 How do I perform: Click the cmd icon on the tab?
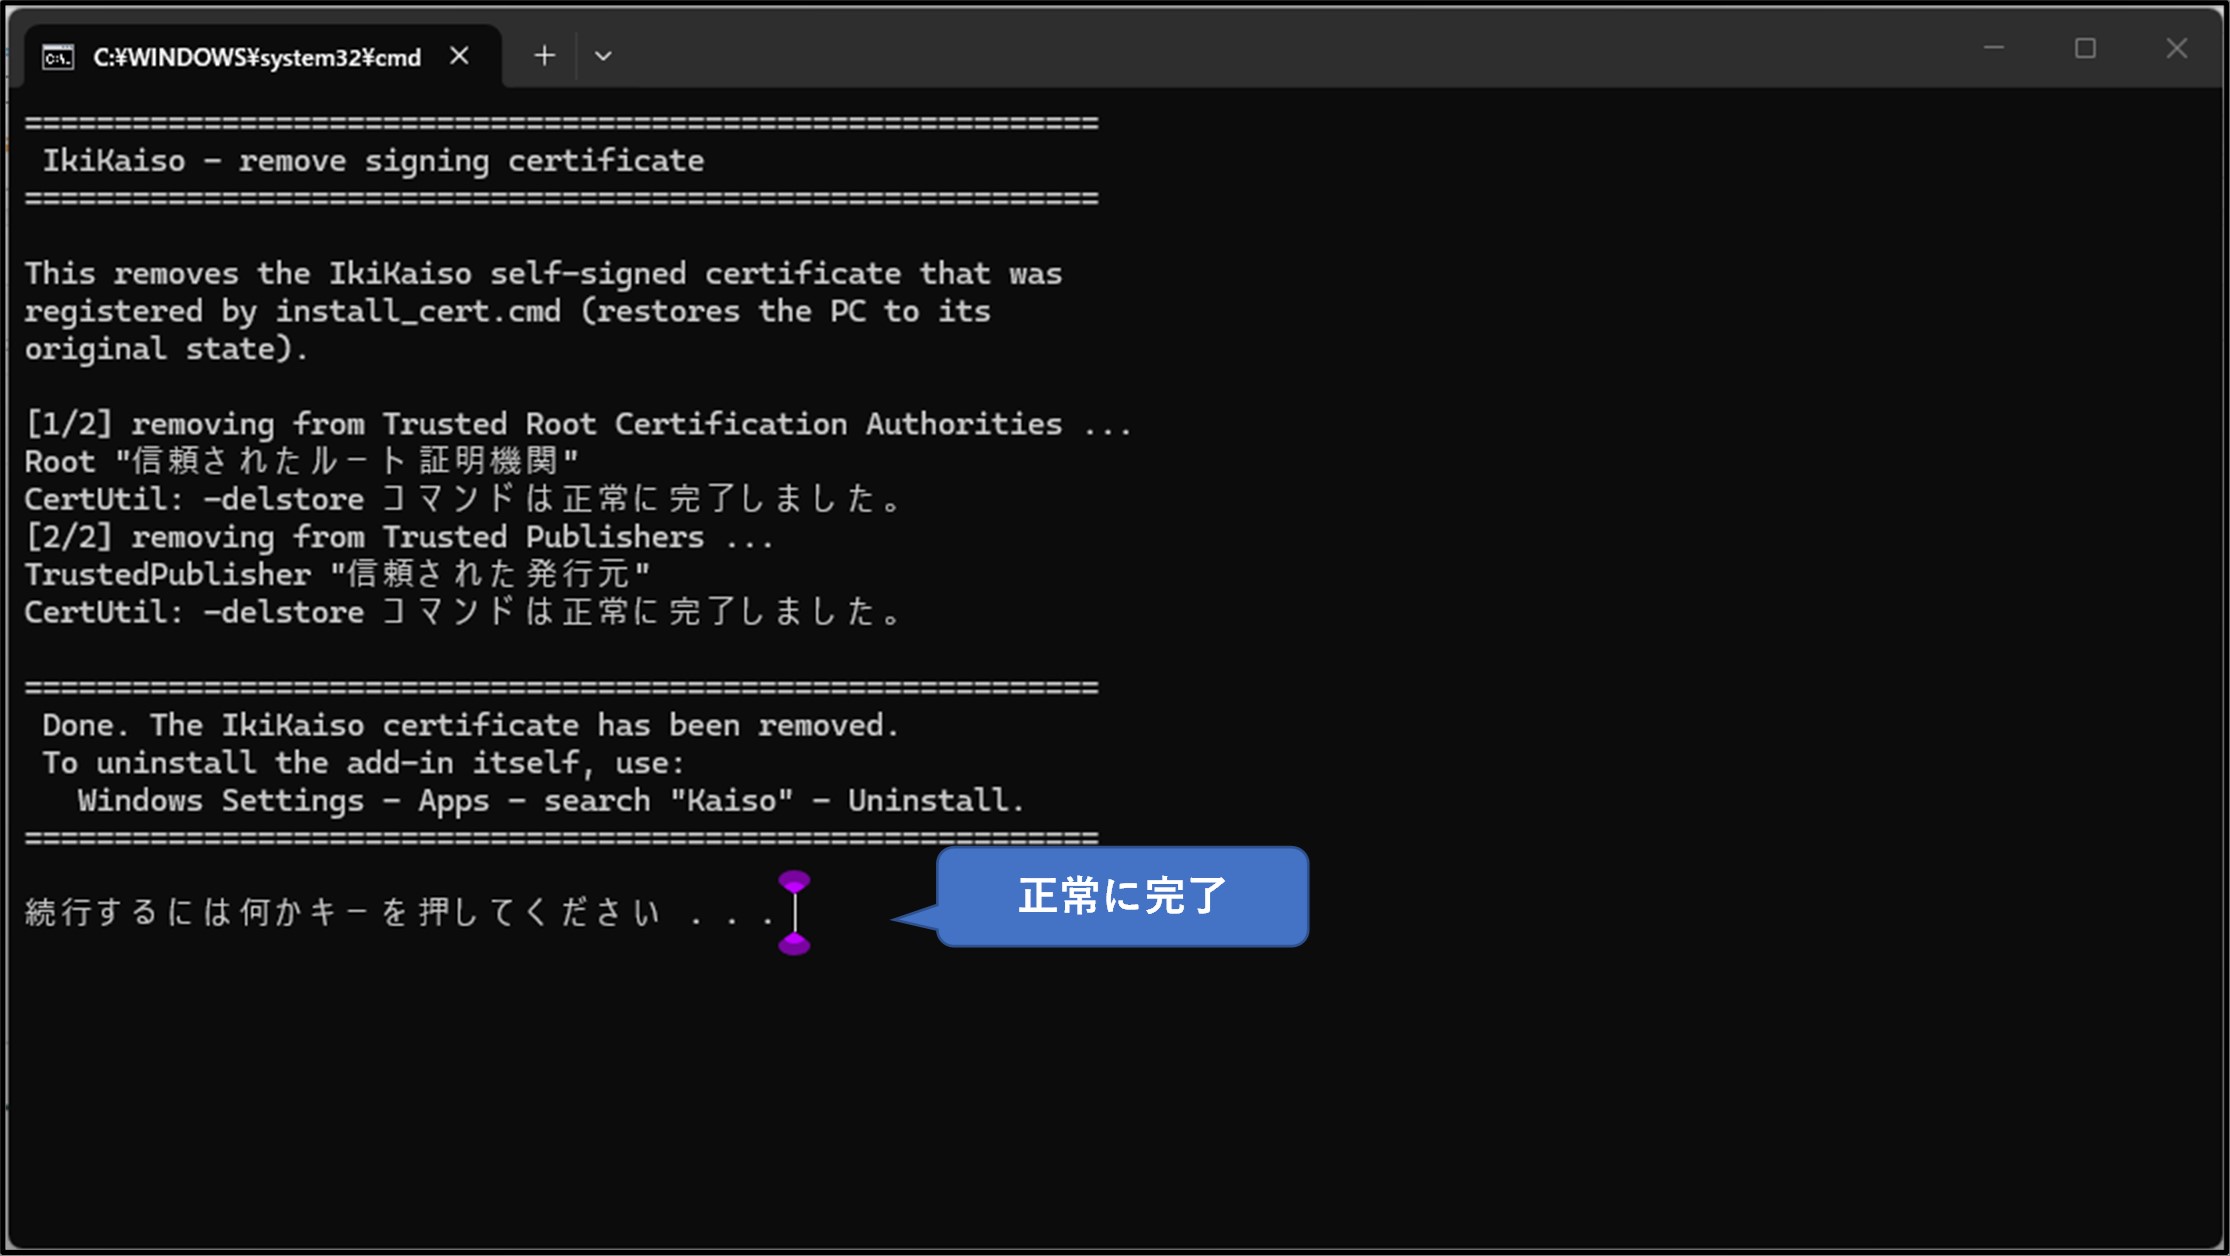coord(58,58)
